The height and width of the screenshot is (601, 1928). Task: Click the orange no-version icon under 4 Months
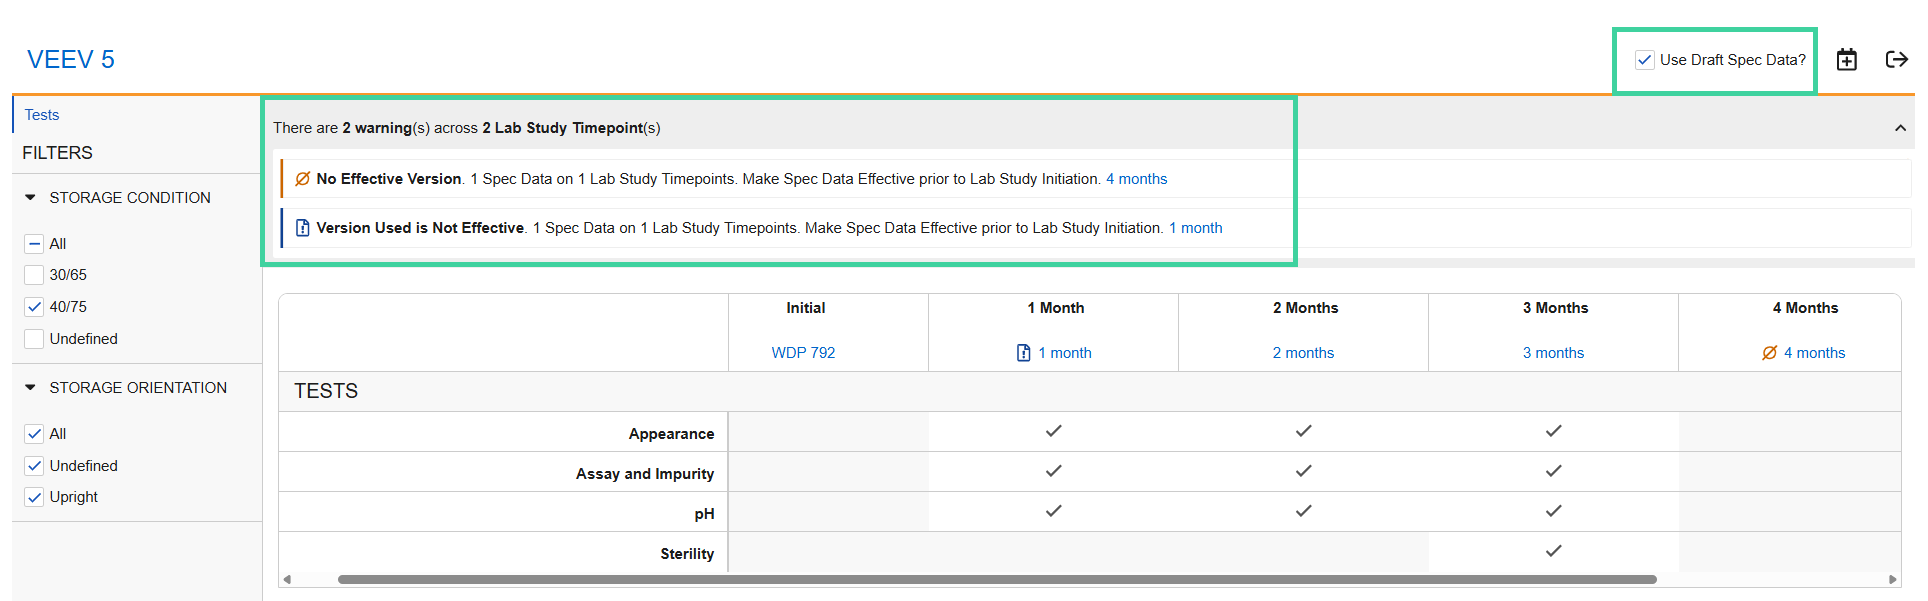tap(1769, 353)
